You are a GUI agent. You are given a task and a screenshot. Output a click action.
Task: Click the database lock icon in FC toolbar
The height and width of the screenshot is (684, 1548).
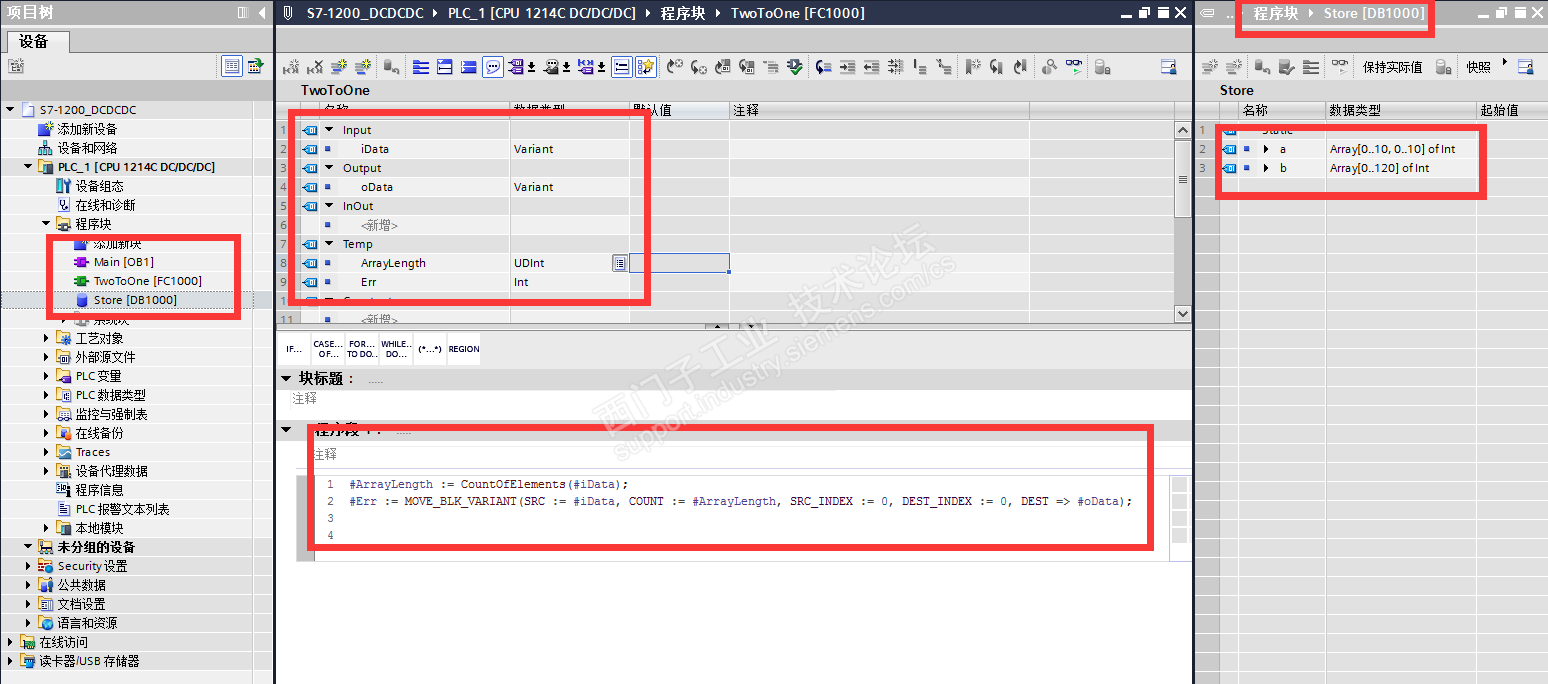point(1101,67)
